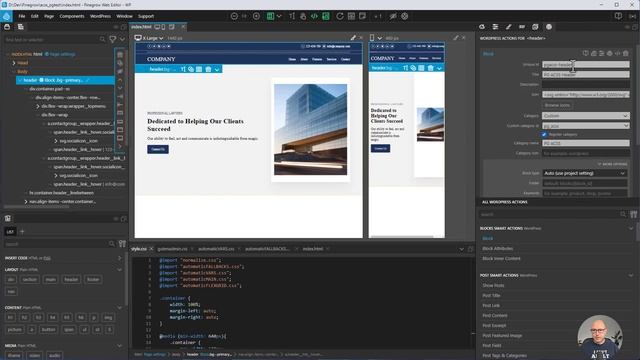Open the automaticVARS.css code tab

pyautogui.click(x=216, y=249)
